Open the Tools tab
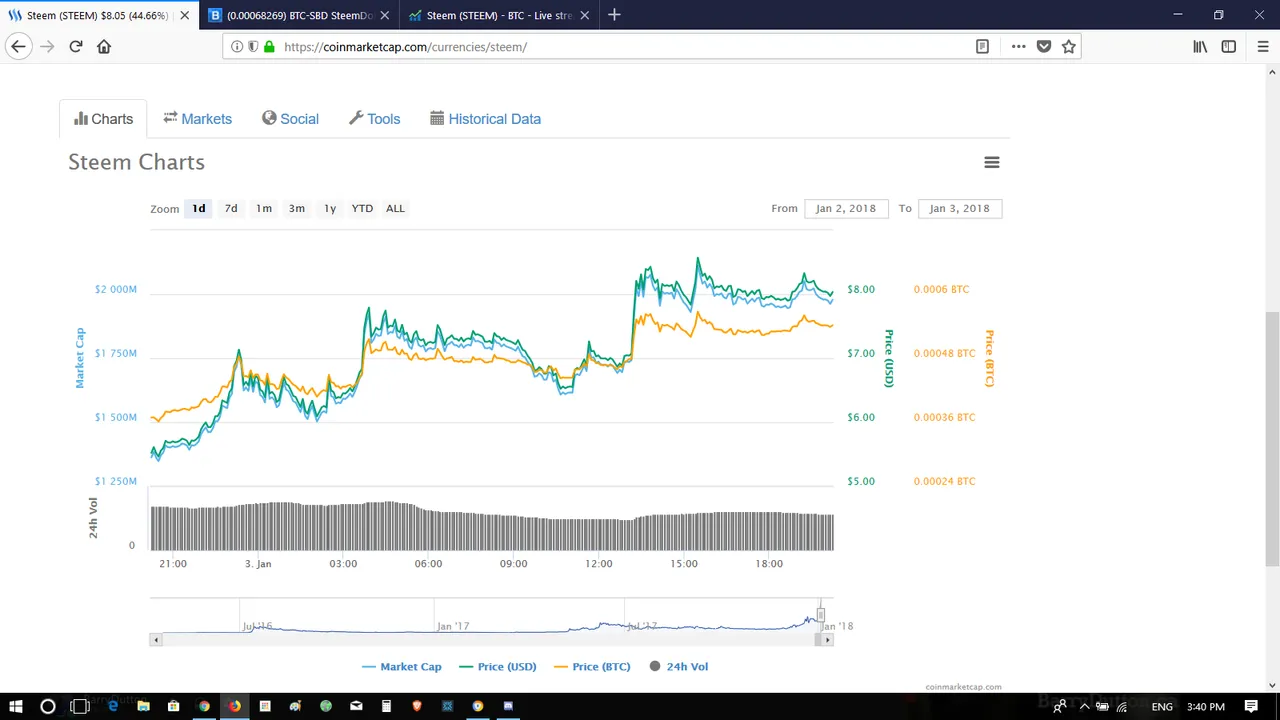The width and height of the screenshot is (1280, 720). click(x=374, y=118)
